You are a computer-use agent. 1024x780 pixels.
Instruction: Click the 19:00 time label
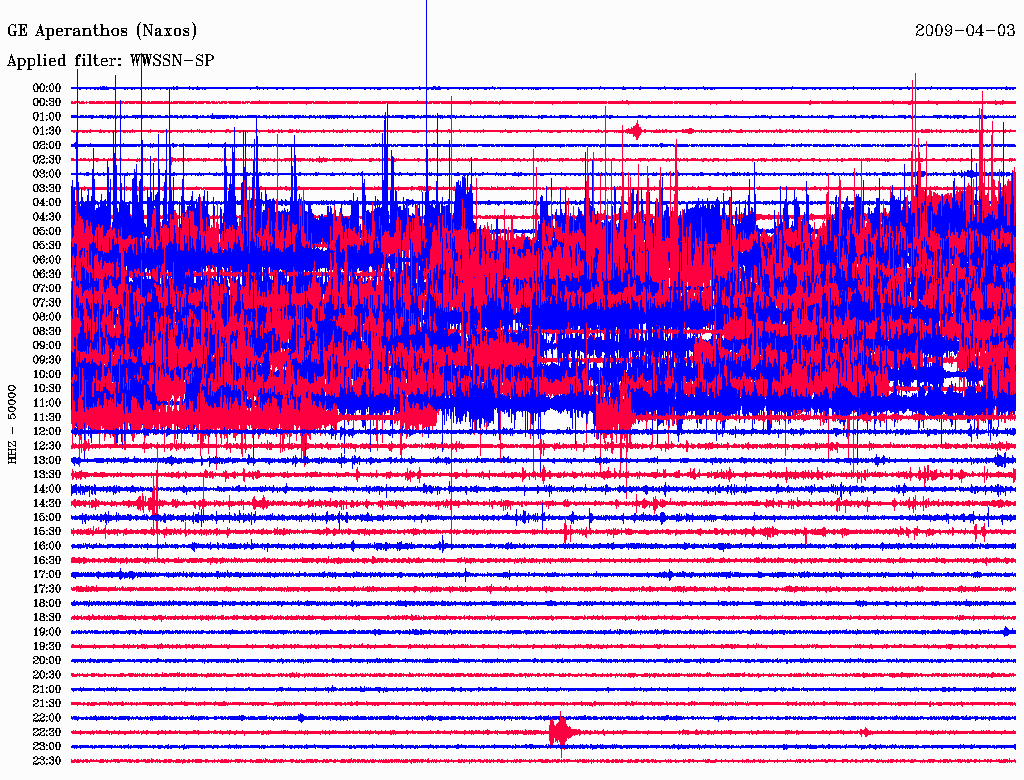47,632
